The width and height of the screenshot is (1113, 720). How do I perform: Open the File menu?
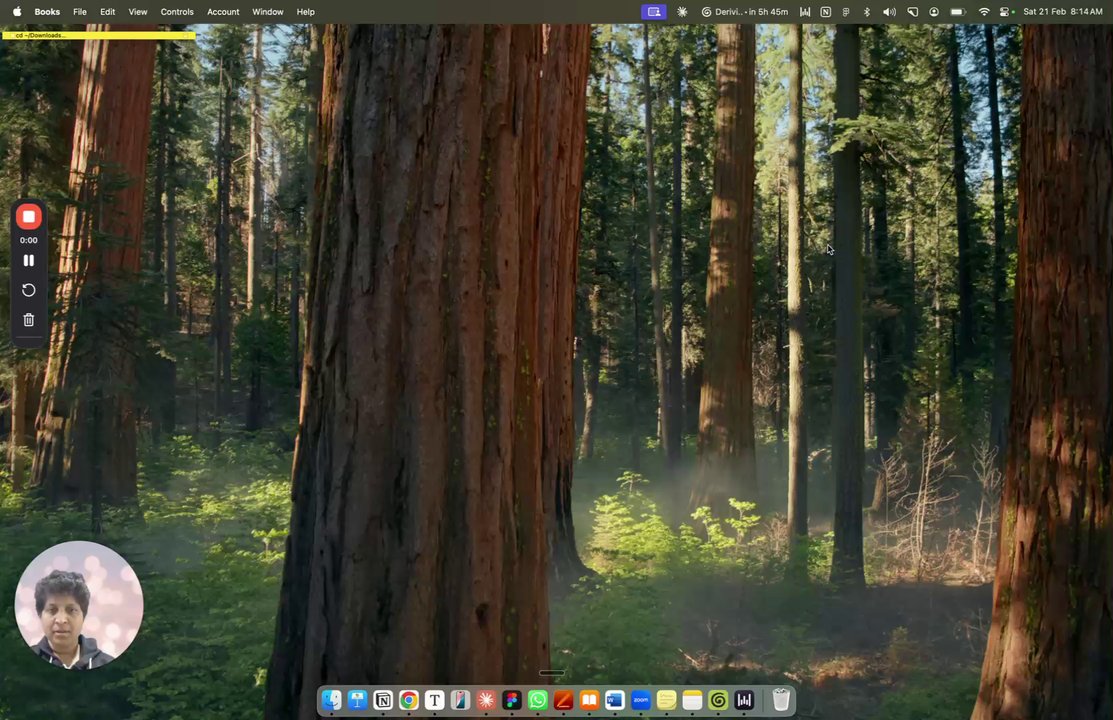(x=80, y=11)
